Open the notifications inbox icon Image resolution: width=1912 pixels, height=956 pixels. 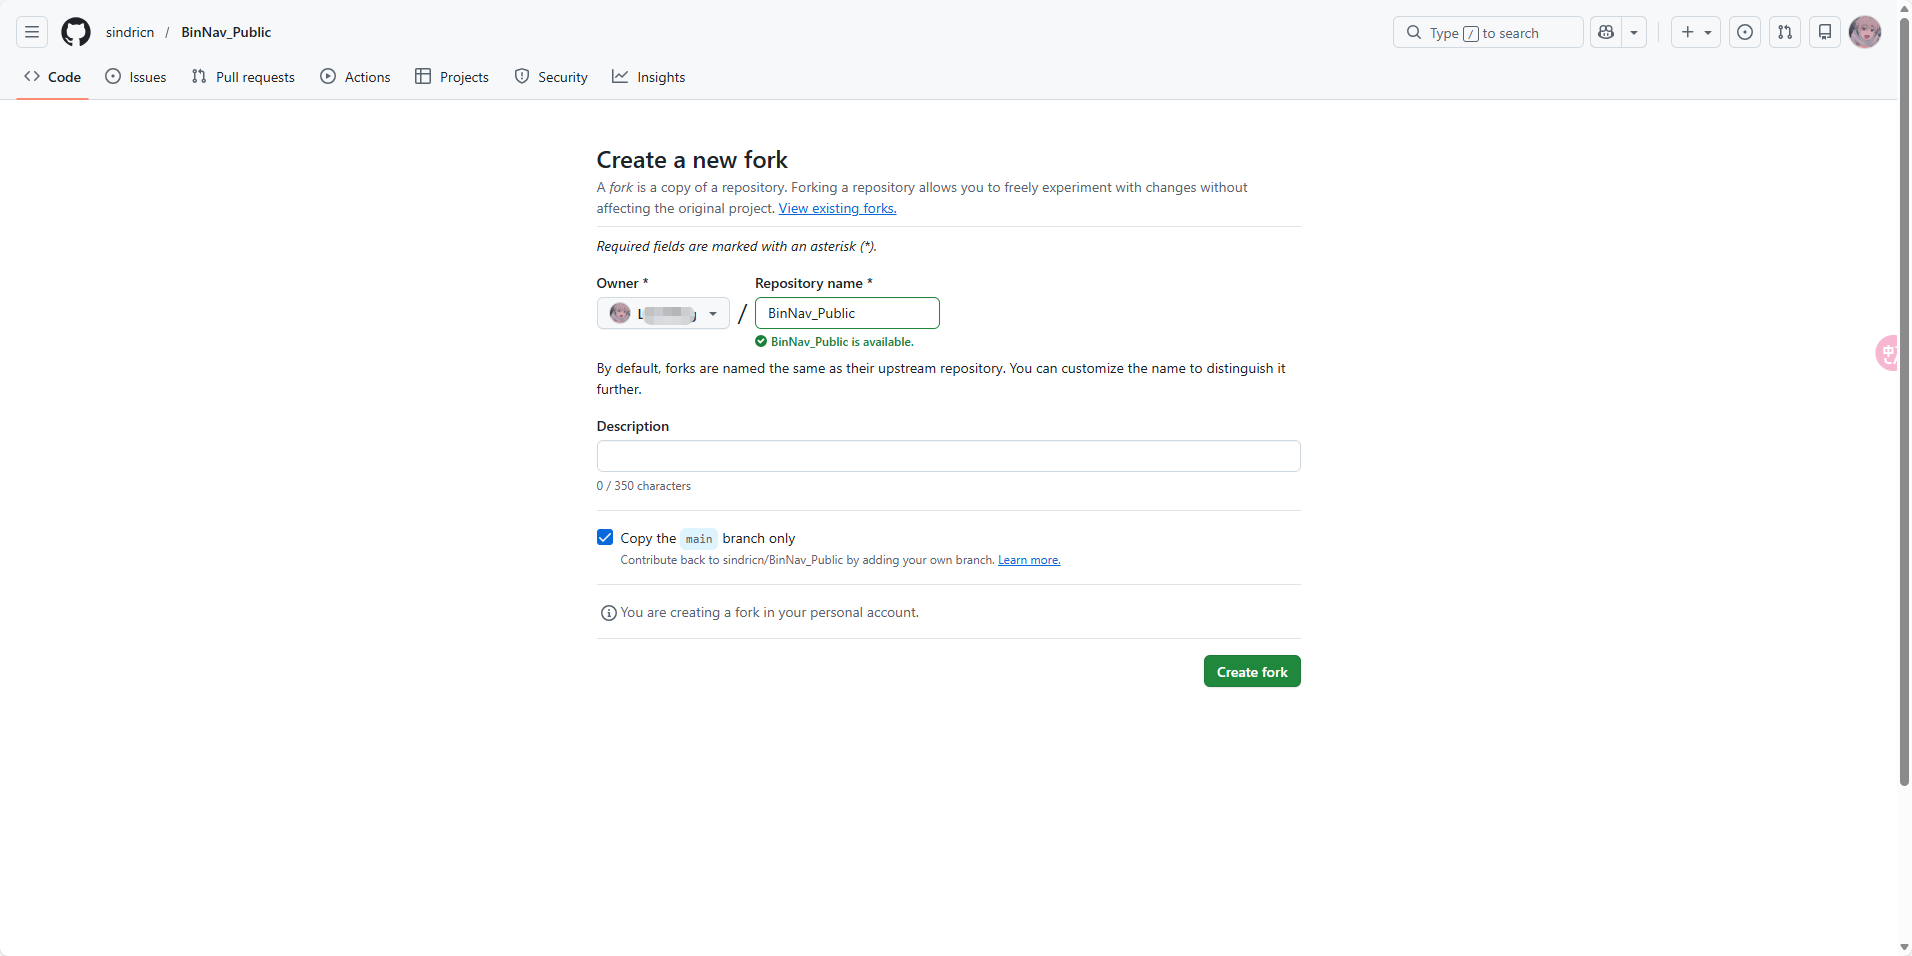click(x=1825, y=32)
